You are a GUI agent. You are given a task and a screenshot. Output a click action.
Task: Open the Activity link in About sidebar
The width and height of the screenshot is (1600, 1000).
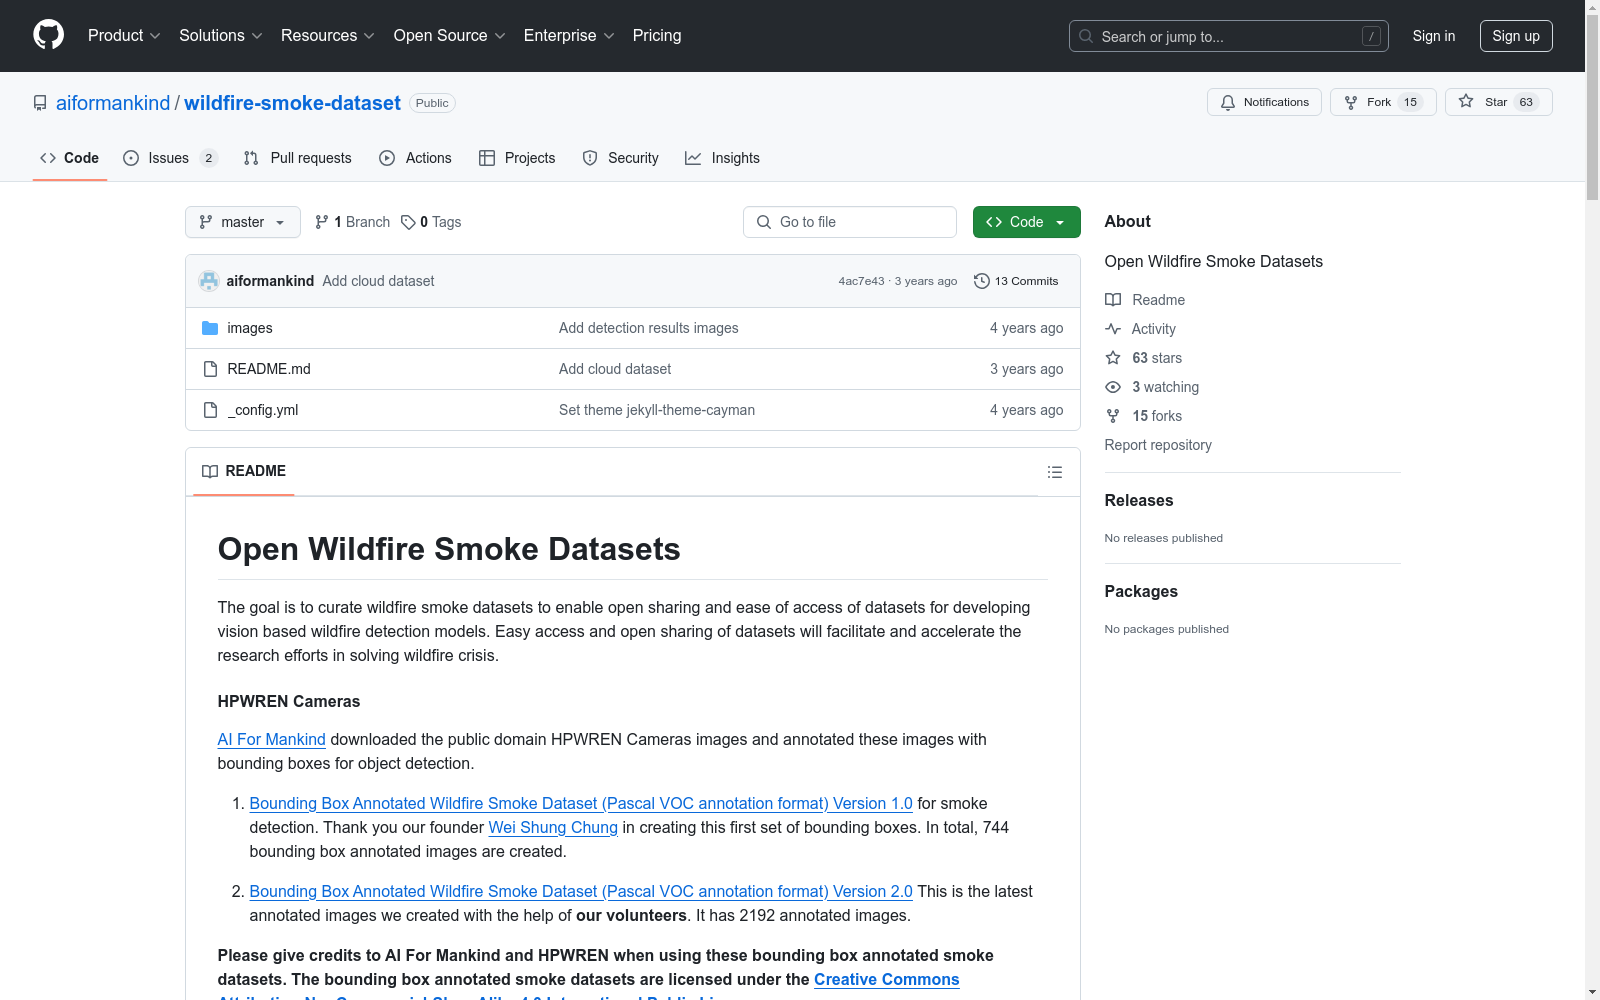(x=1154, y=329)
